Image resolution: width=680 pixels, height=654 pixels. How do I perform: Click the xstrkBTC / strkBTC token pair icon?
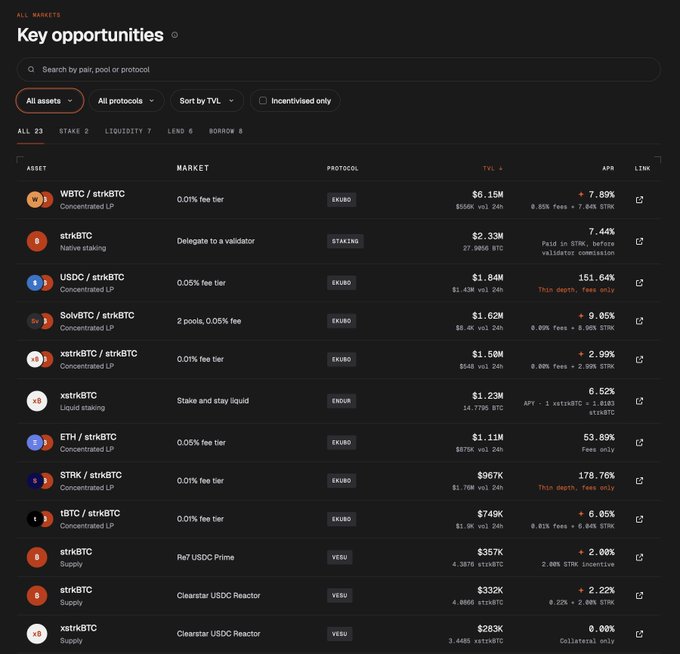40,359
